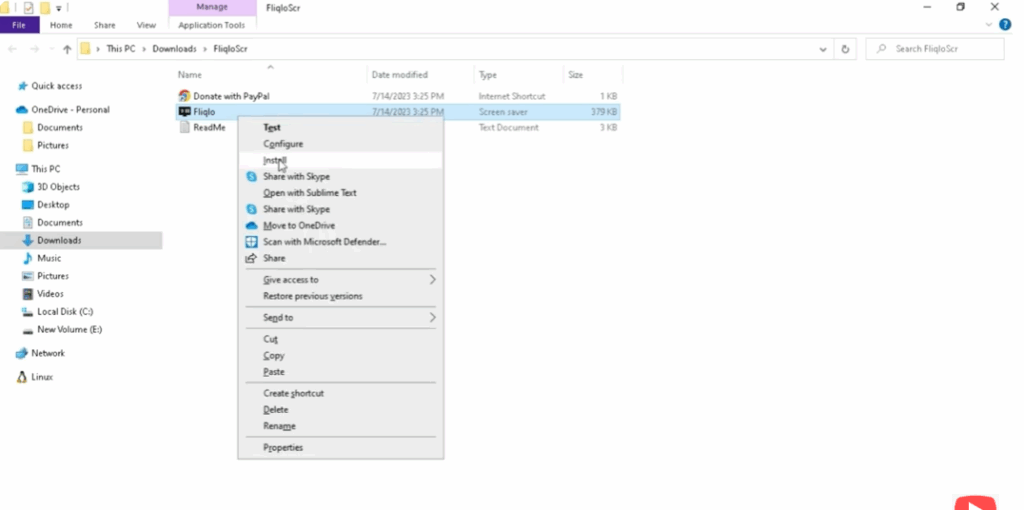Choose Install from the context menu
Viewport: 1024px width, 510px height.
coord(275,160)
